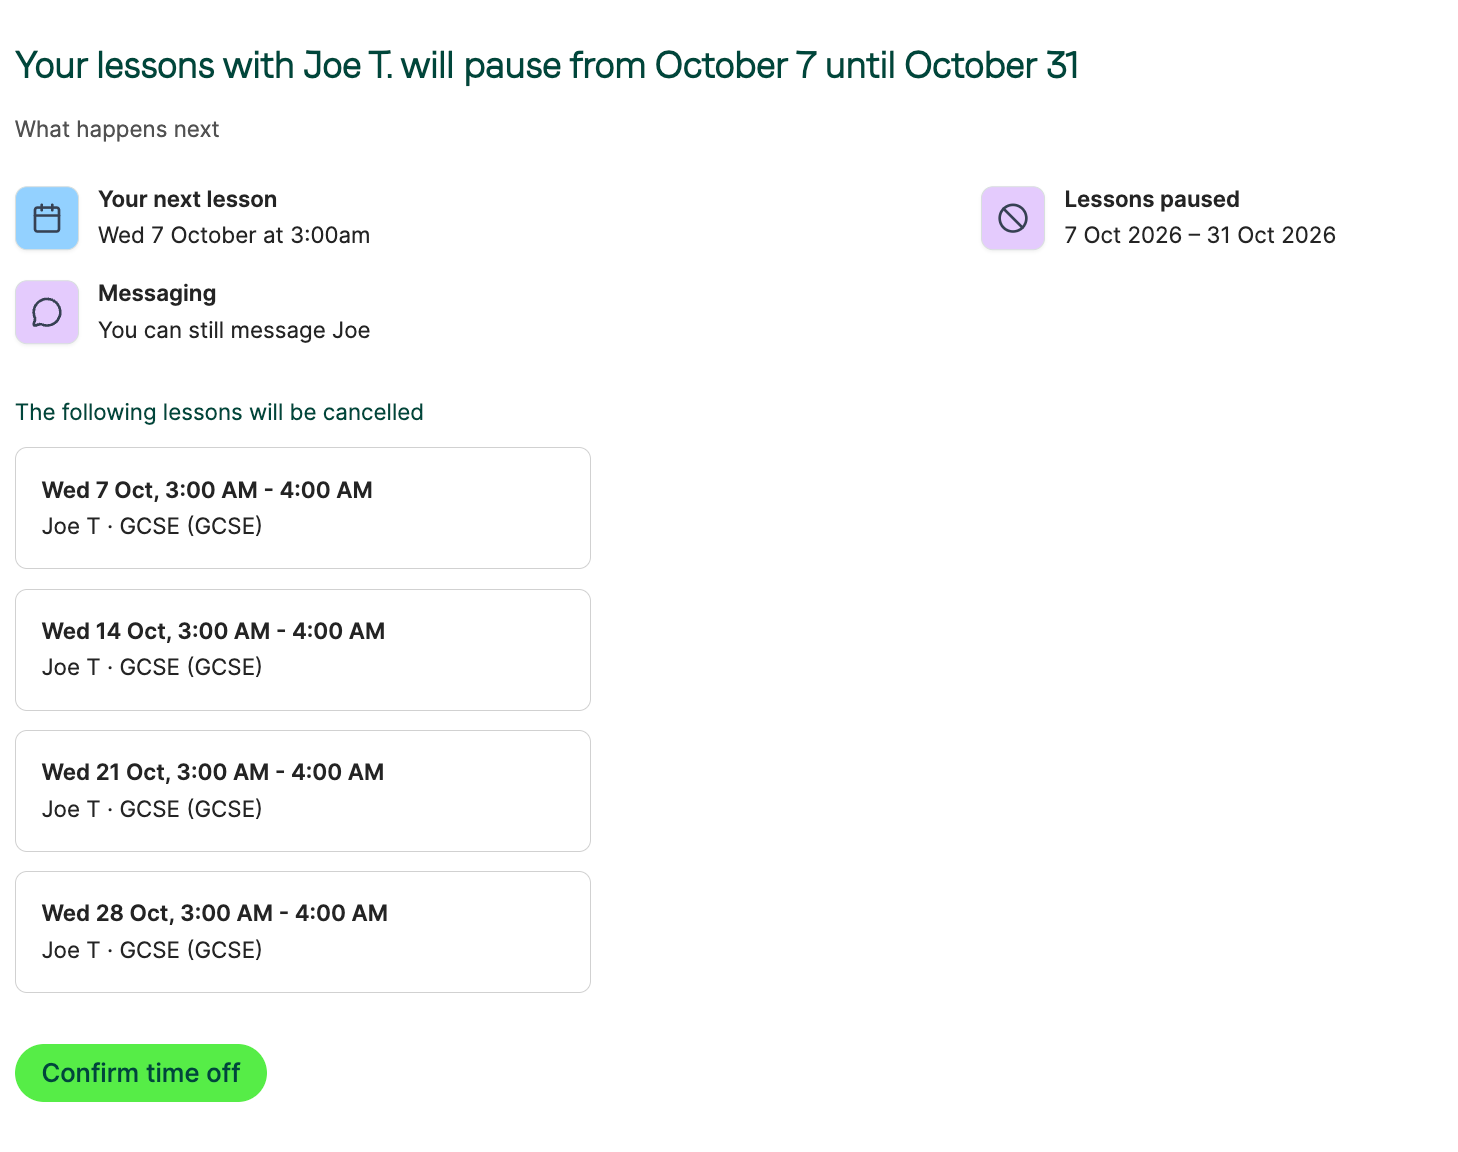The height and width of the screenshot is (1152, 1458).
Task: Click the 'Messaging' label
Action: click(157, 293)
